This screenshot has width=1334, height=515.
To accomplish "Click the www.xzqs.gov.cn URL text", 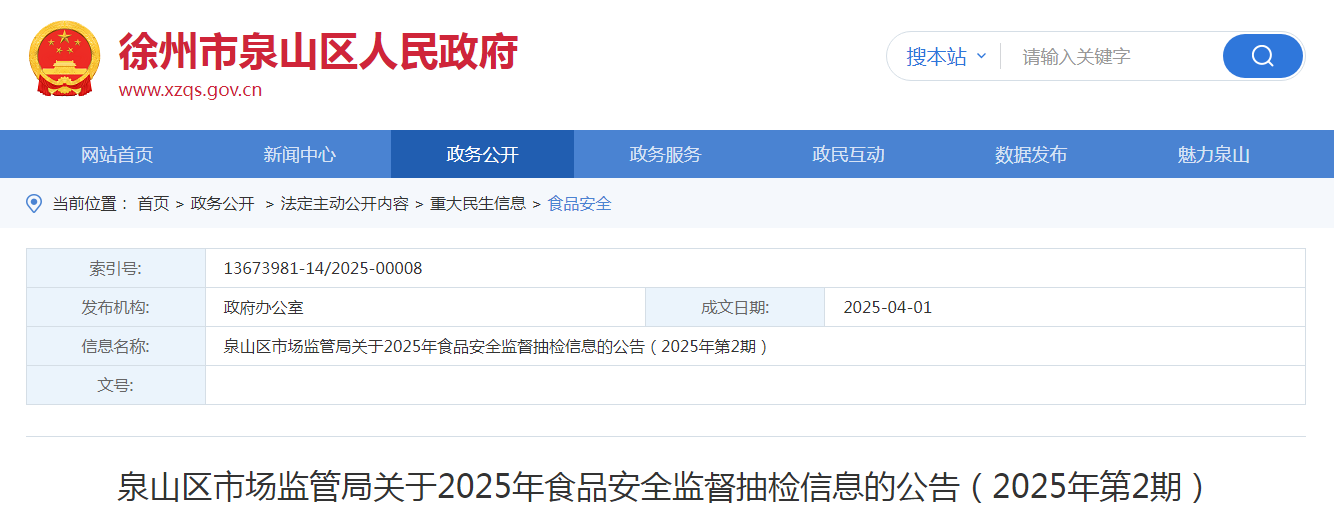I will [x=190, y=90].
